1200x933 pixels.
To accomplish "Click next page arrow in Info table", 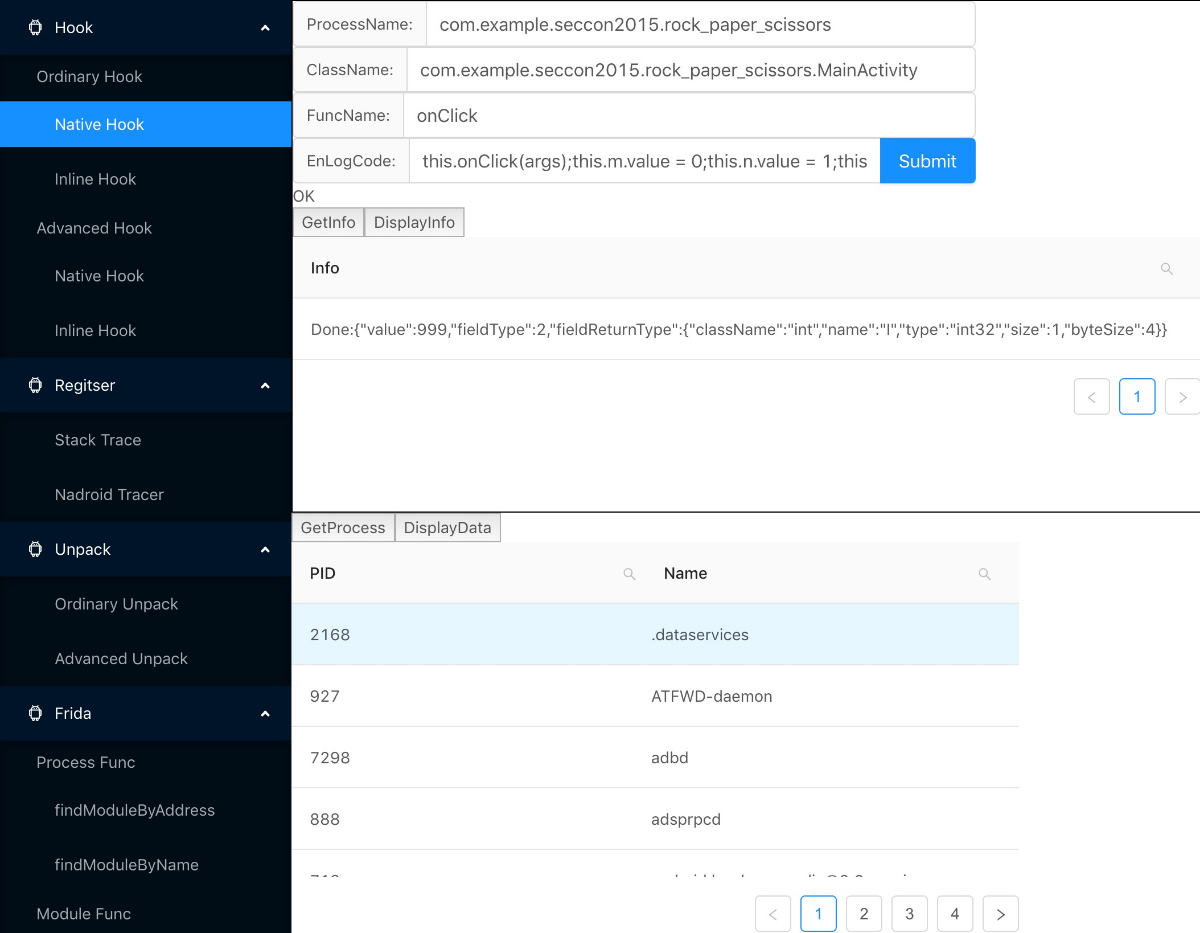I will [1182, 397].
